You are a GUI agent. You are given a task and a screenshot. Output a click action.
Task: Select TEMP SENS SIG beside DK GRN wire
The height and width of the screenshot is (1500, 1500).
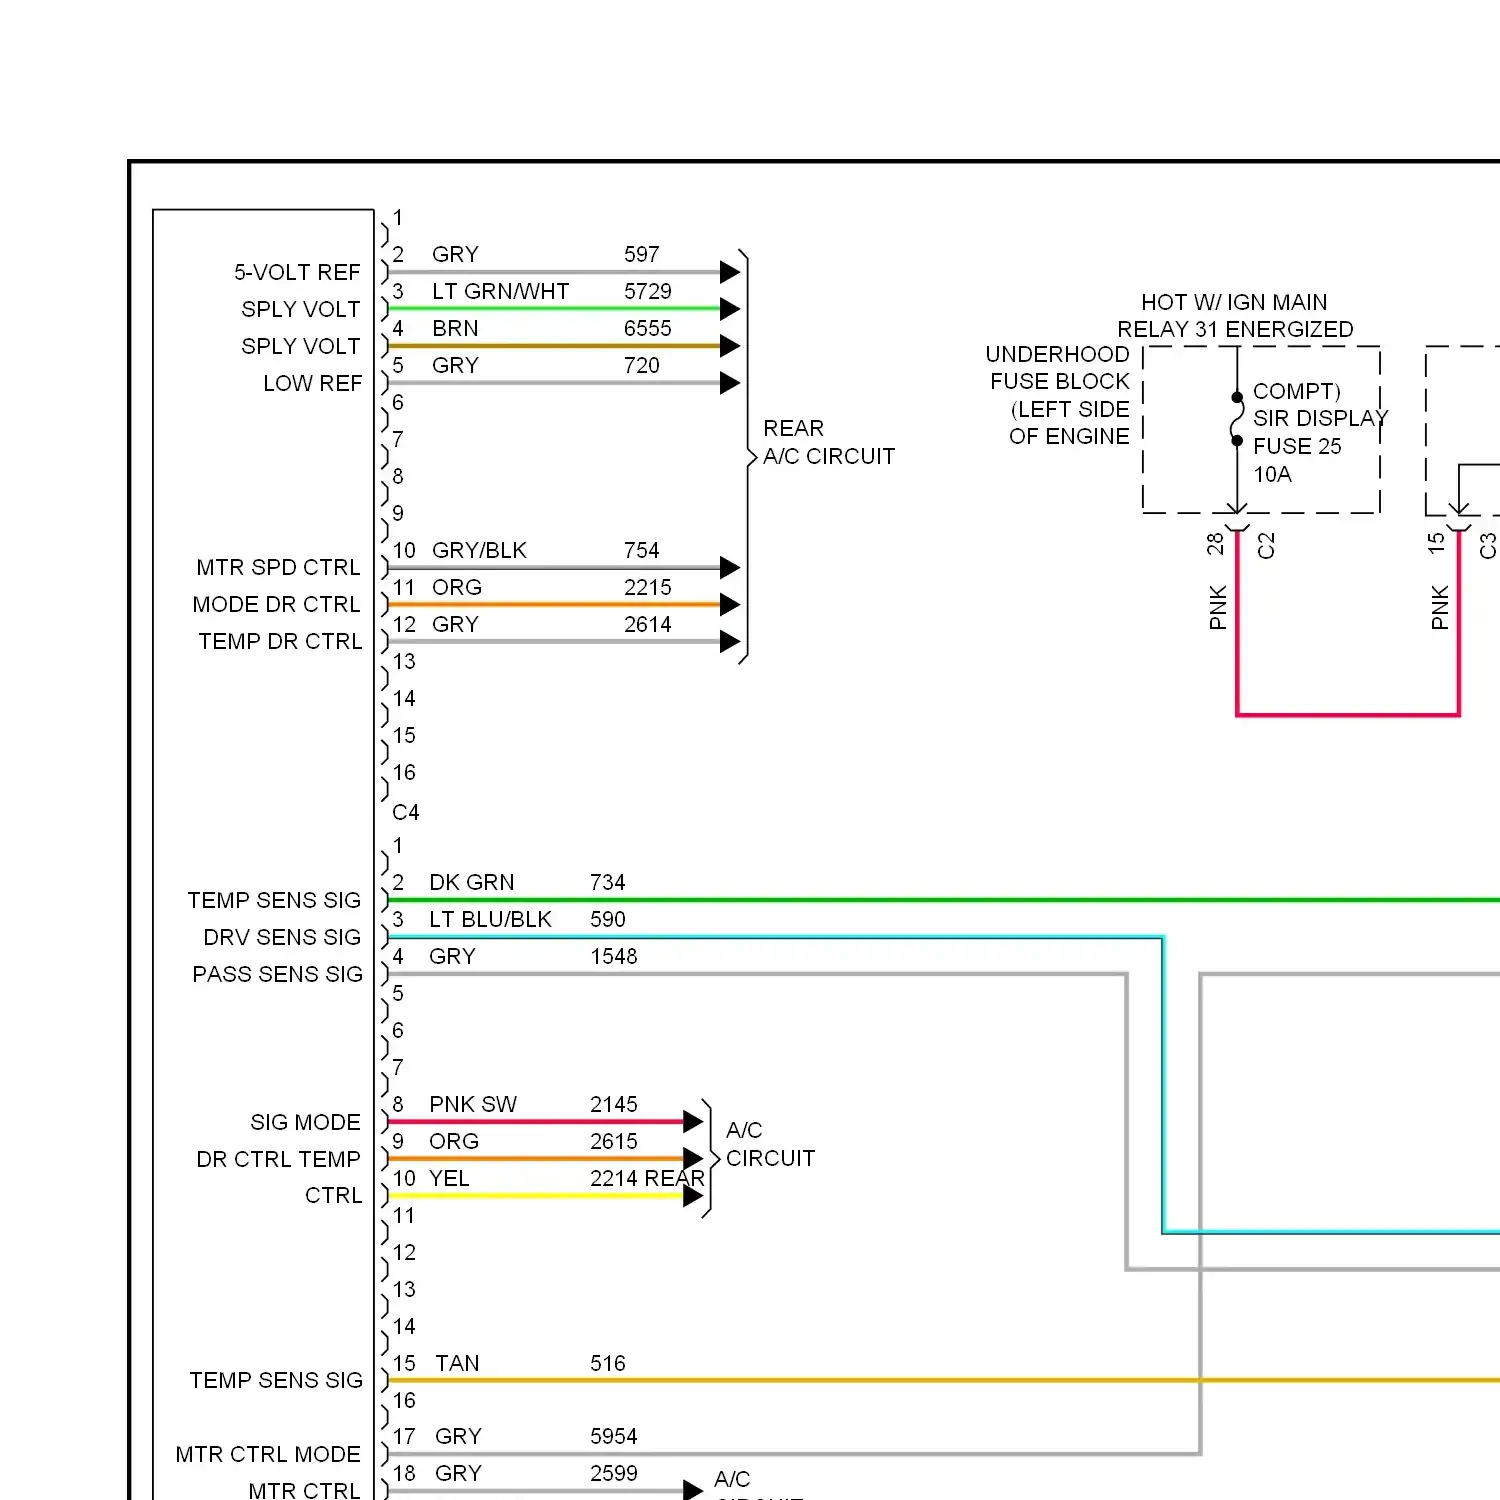pyautogui.click(x=274, y=901)
